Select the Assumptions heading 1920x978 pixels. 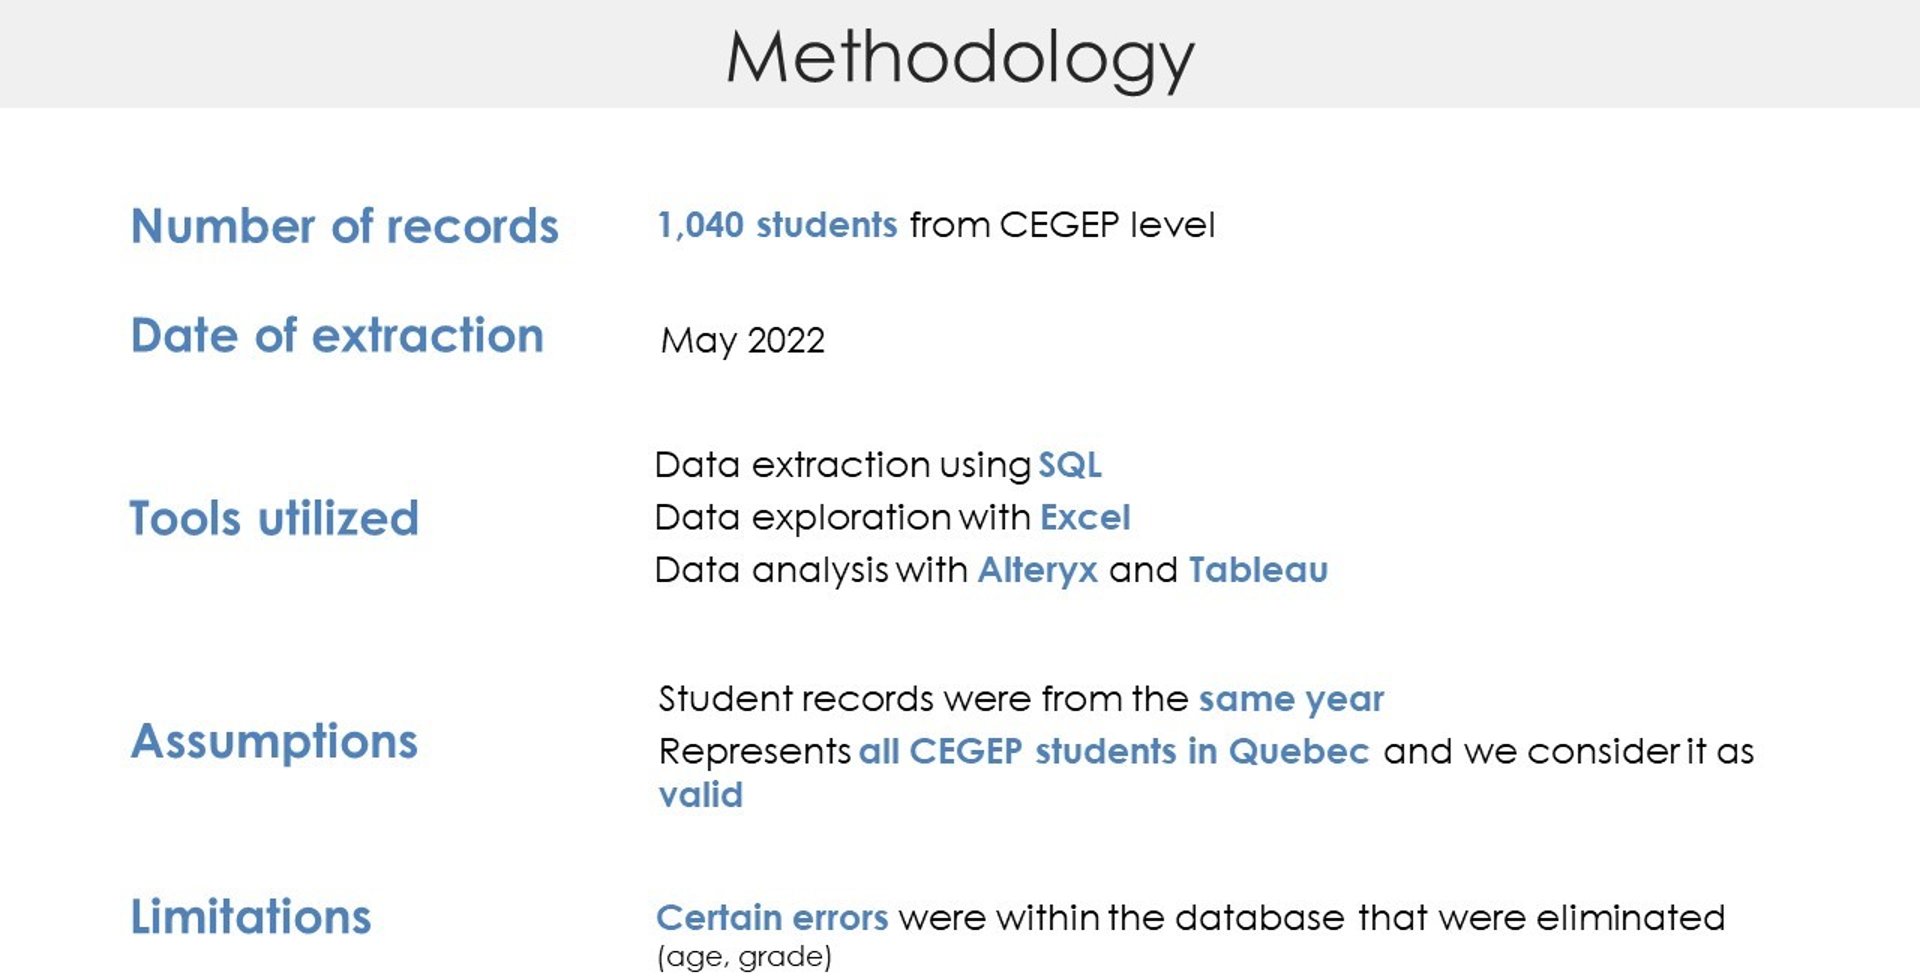274,742
